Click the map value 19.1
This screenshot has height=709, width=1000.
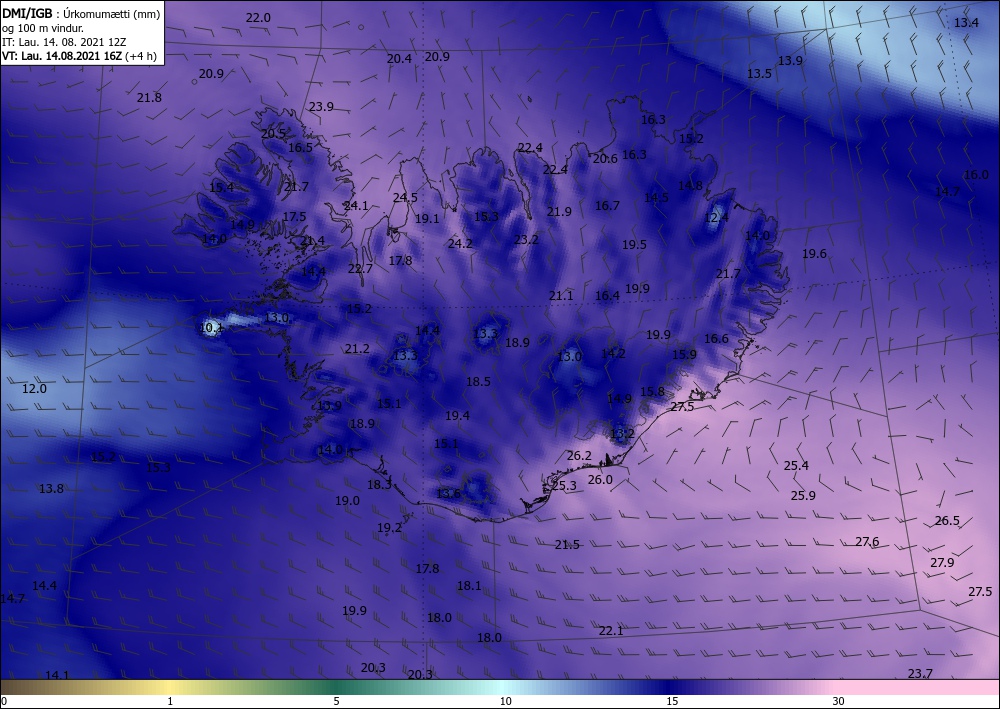point(427,219)
